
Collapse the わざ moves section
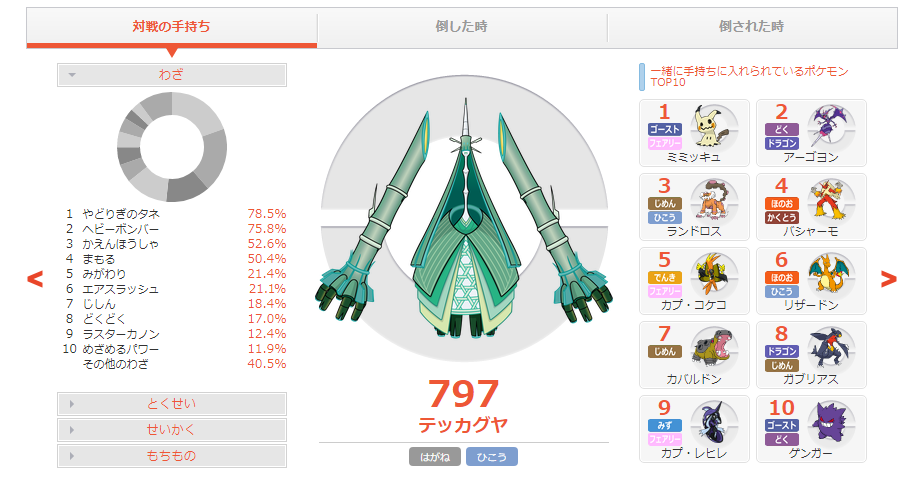(x=171, y=75)
